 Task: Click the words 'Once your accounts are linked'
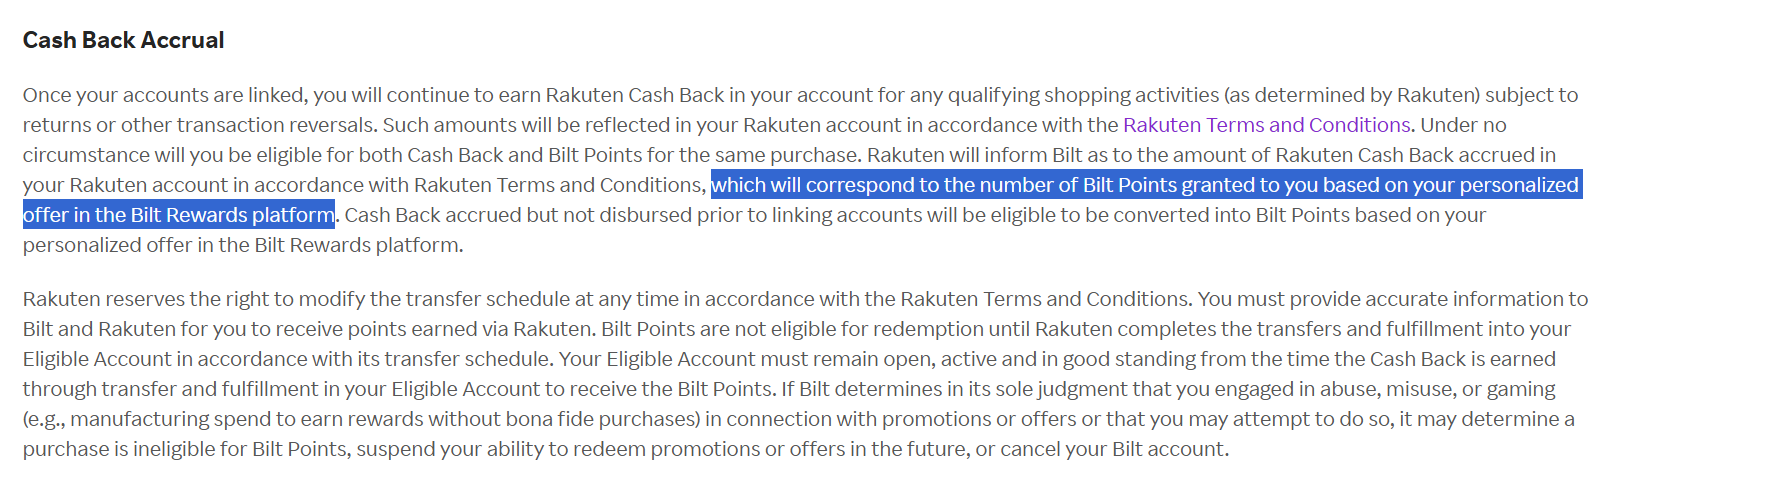tap(164, 95)
